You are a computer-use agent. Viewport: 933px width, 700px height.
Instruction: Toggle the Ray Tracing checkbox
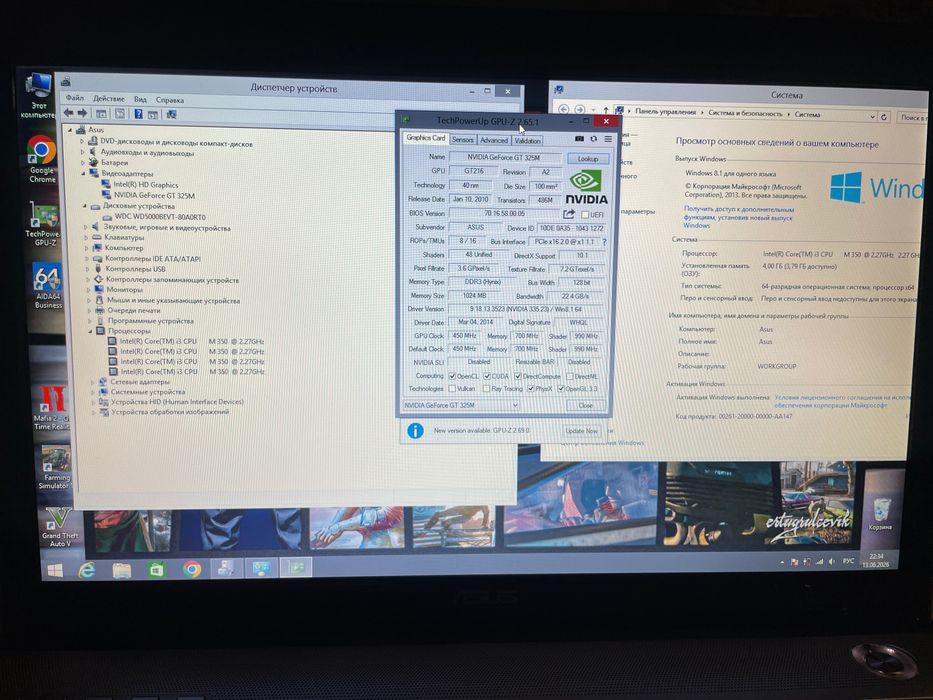pos(487,389)
